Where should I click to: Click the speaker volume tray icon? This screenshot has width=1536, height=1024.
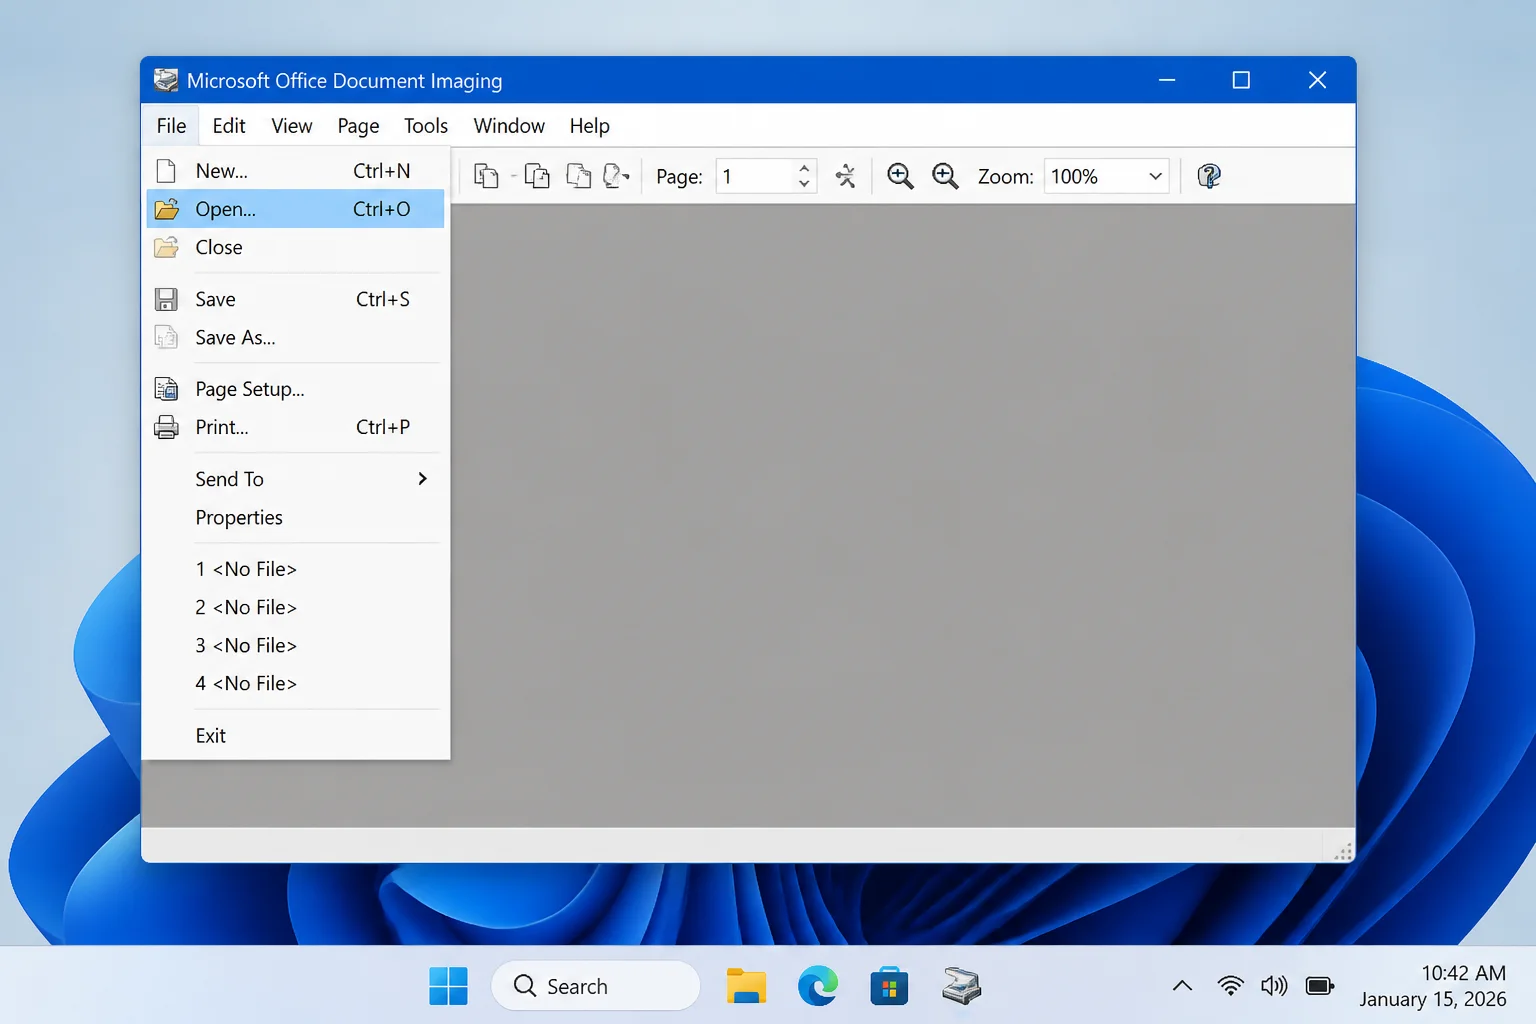coord(1274,986)
